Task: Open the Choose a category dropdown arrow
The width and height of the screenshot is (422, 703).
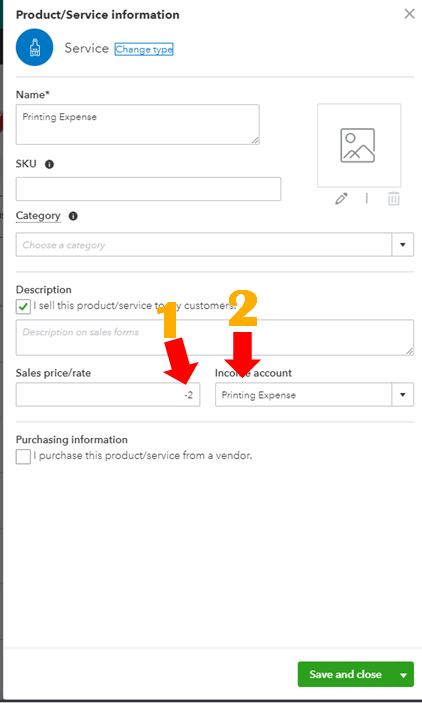Action: 403,245
